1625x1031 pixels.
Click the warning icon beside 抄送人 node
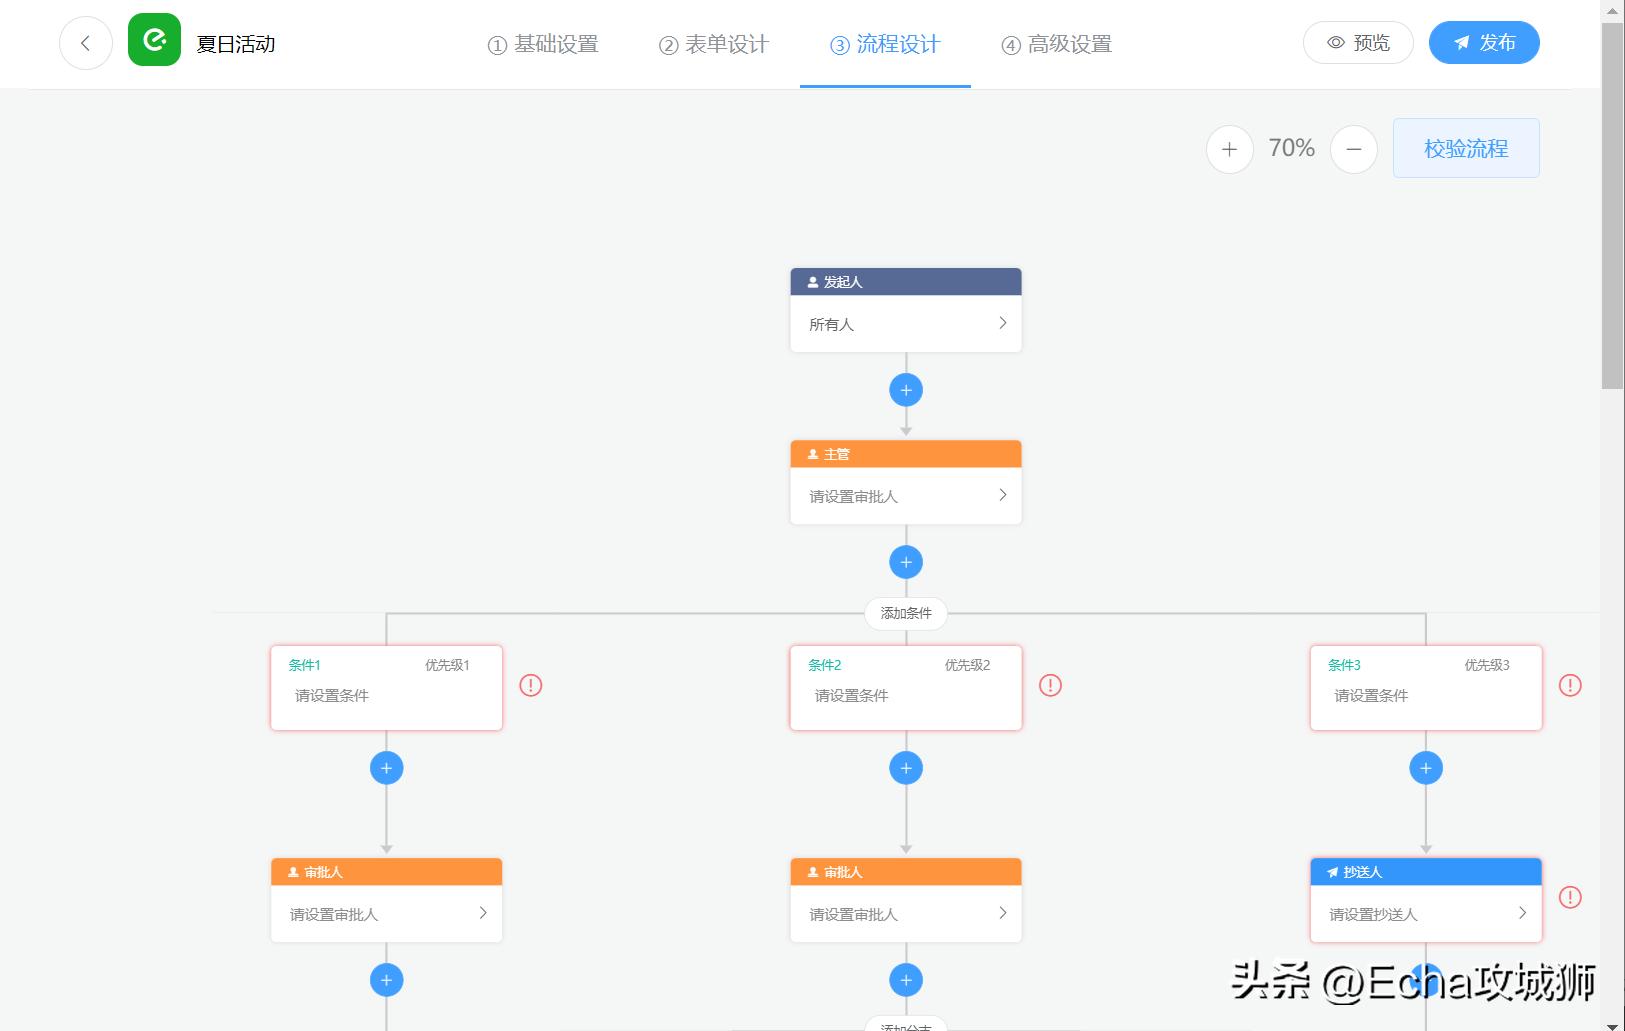1570,897
